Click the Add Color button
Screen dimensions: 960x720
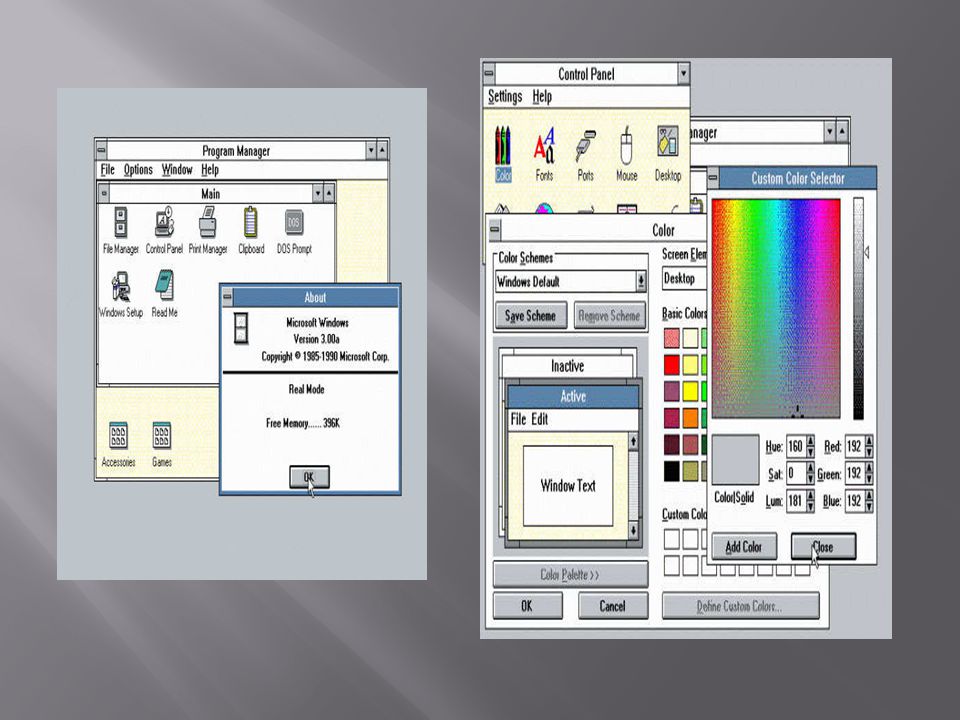[x=744, y=546]
